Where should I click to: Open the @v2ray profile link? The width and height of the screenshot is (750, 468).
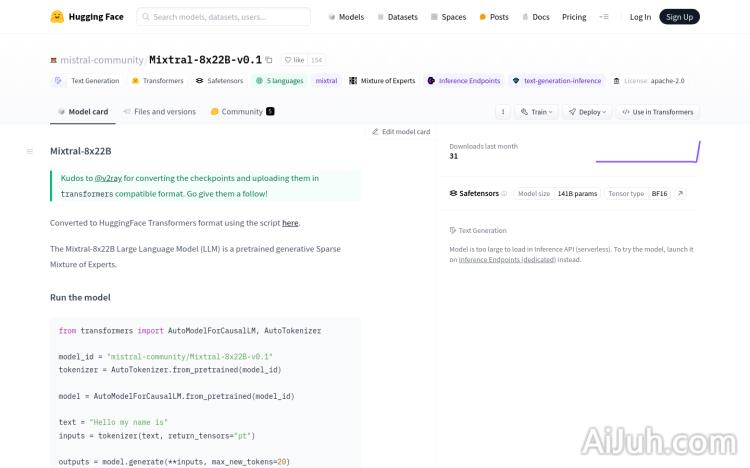click(x=108, y=178)
